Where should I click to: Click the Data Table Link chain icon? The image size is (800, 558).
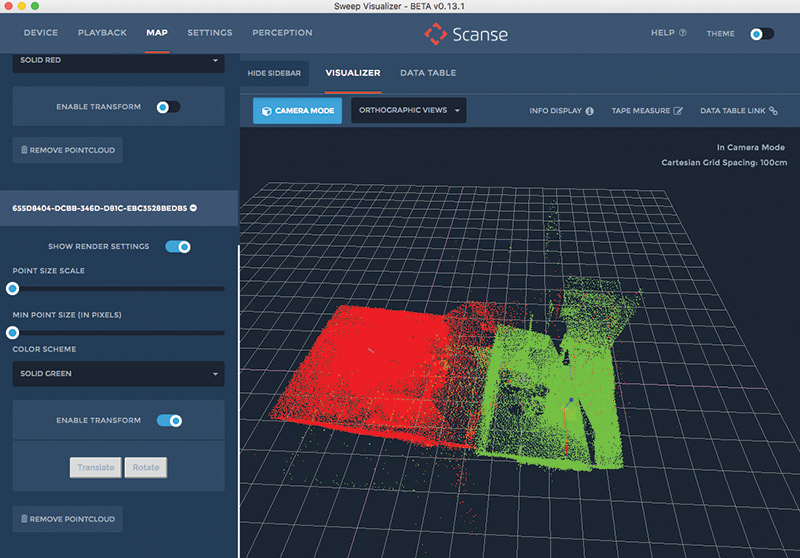click(x=773, y=111)
